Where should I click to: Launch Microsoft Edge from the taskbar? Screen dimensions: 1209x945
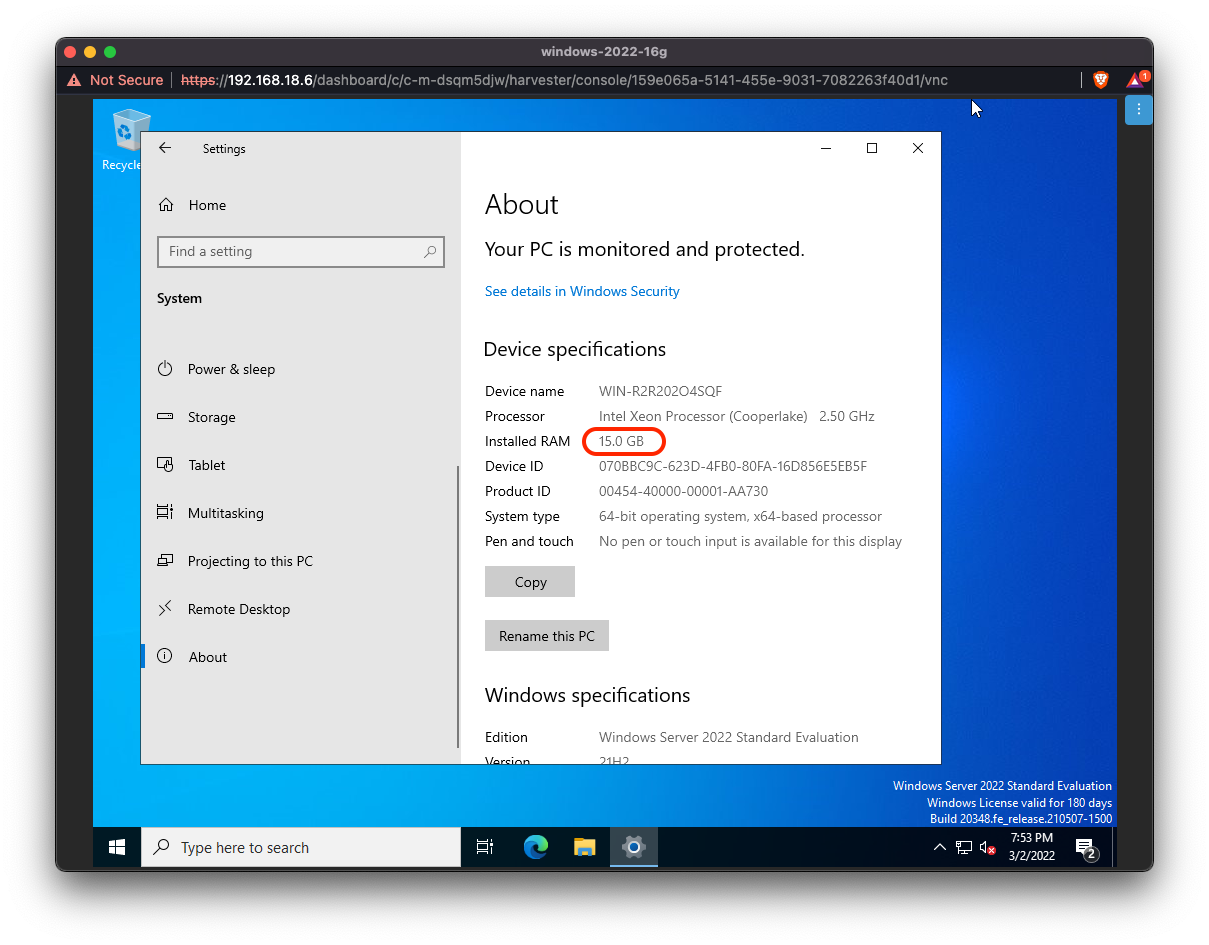point(536,847)
